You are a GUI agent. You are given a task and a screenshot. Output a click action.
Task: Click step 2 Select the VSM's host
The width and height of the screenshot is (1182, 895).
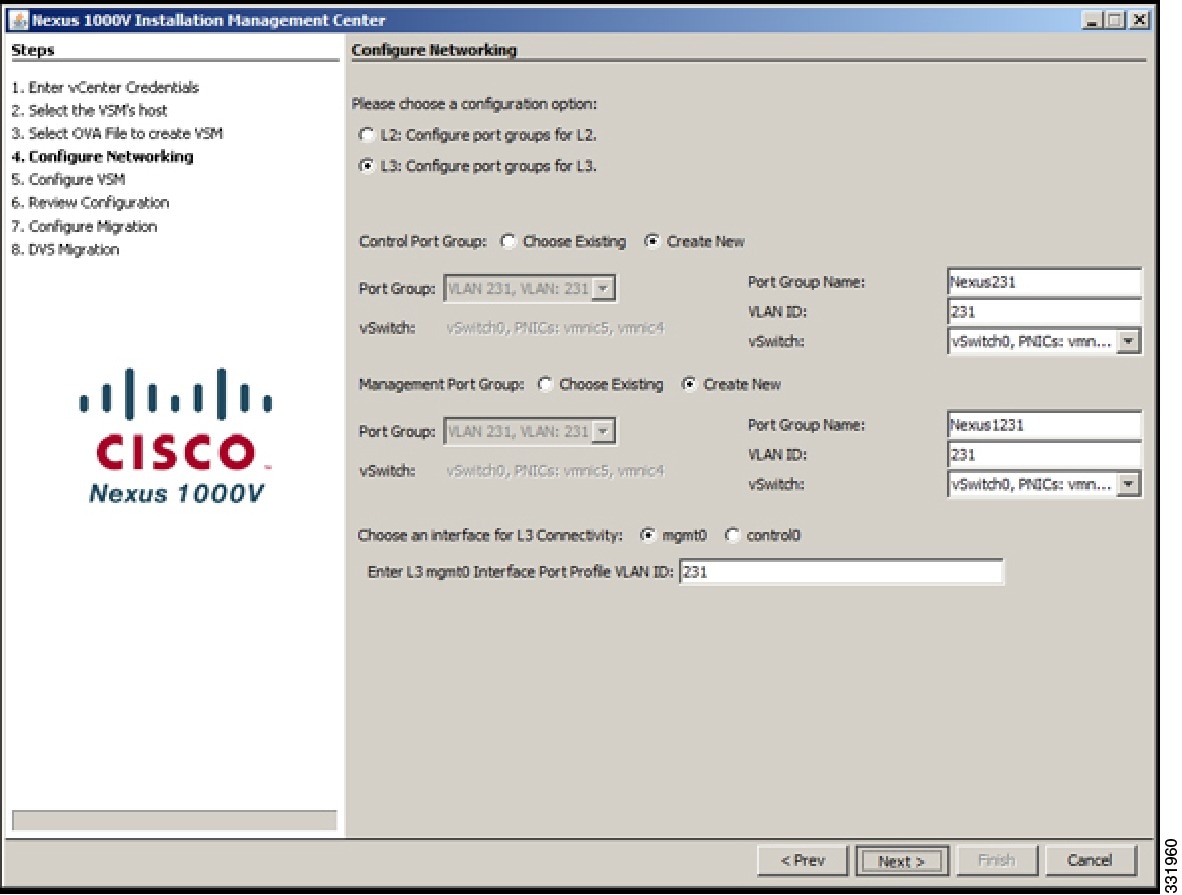pyautogui.click(x=89, y=111)
